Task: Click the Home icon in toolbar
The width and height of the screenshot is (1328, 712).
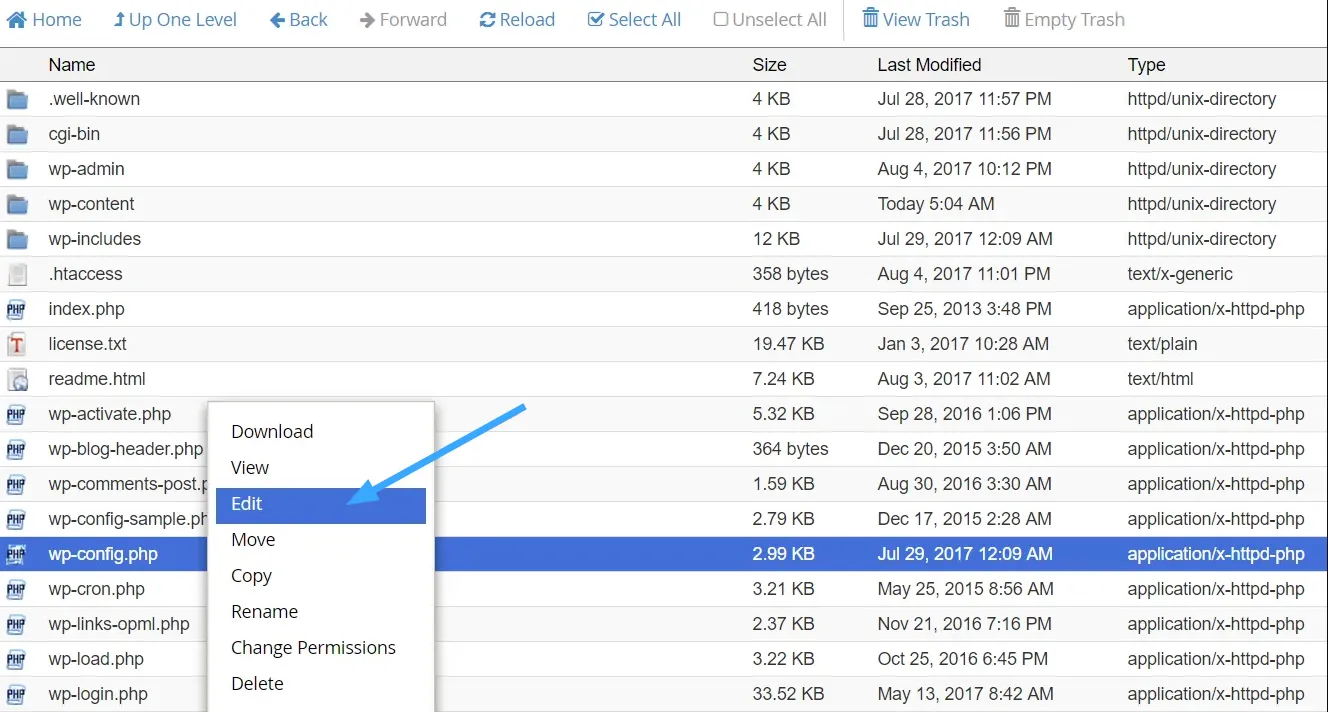Action: pos(17,19)
